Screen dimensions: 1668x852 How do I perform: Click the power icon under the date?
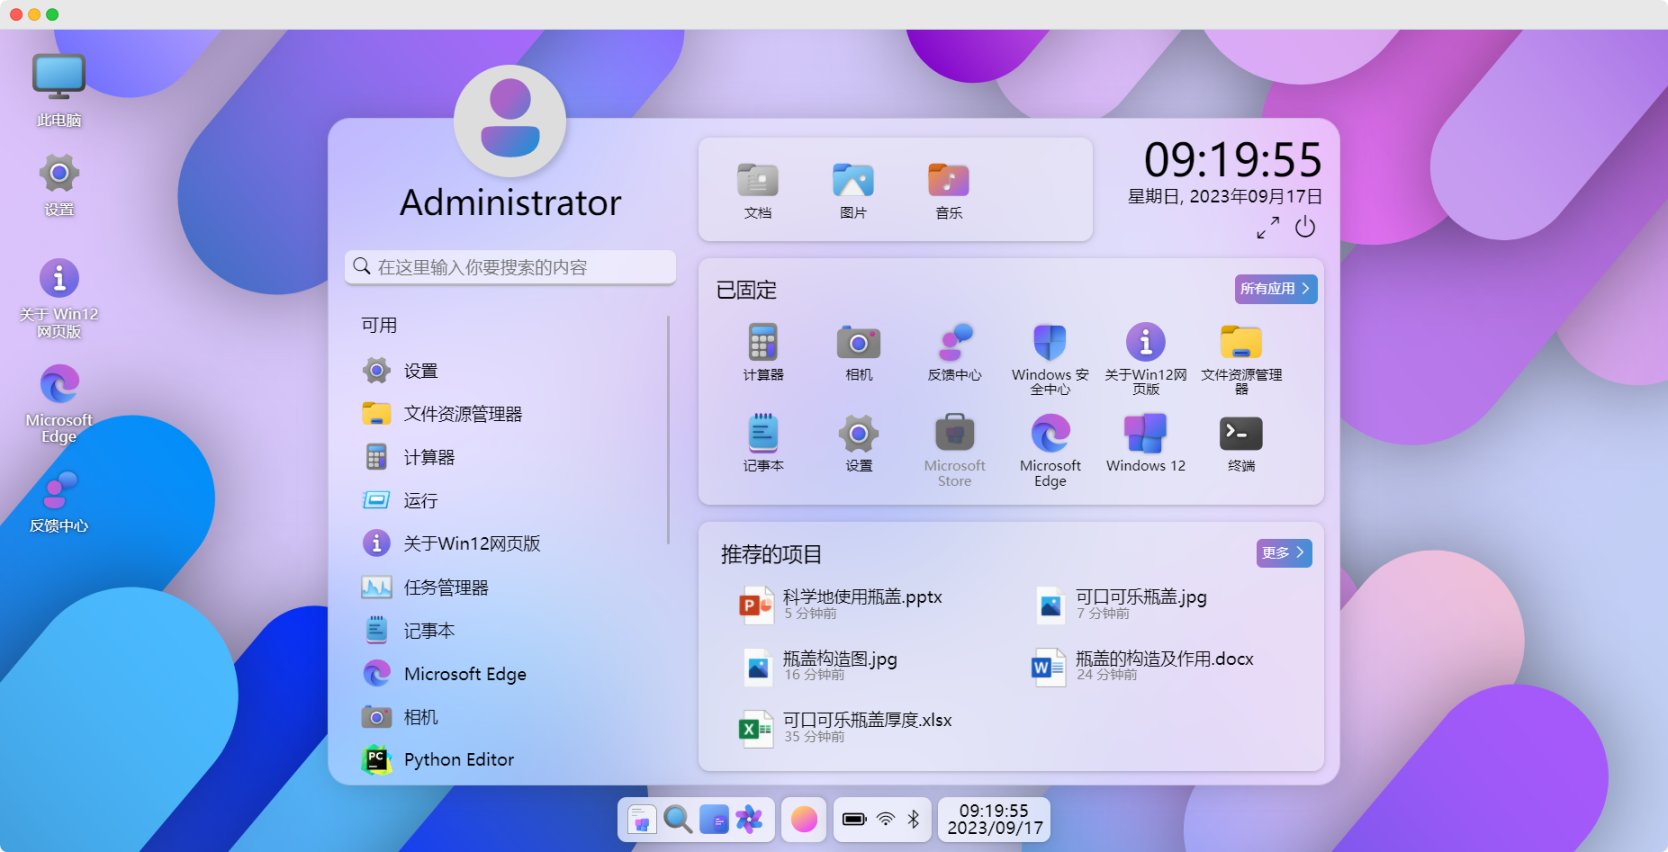point(1305,227)
